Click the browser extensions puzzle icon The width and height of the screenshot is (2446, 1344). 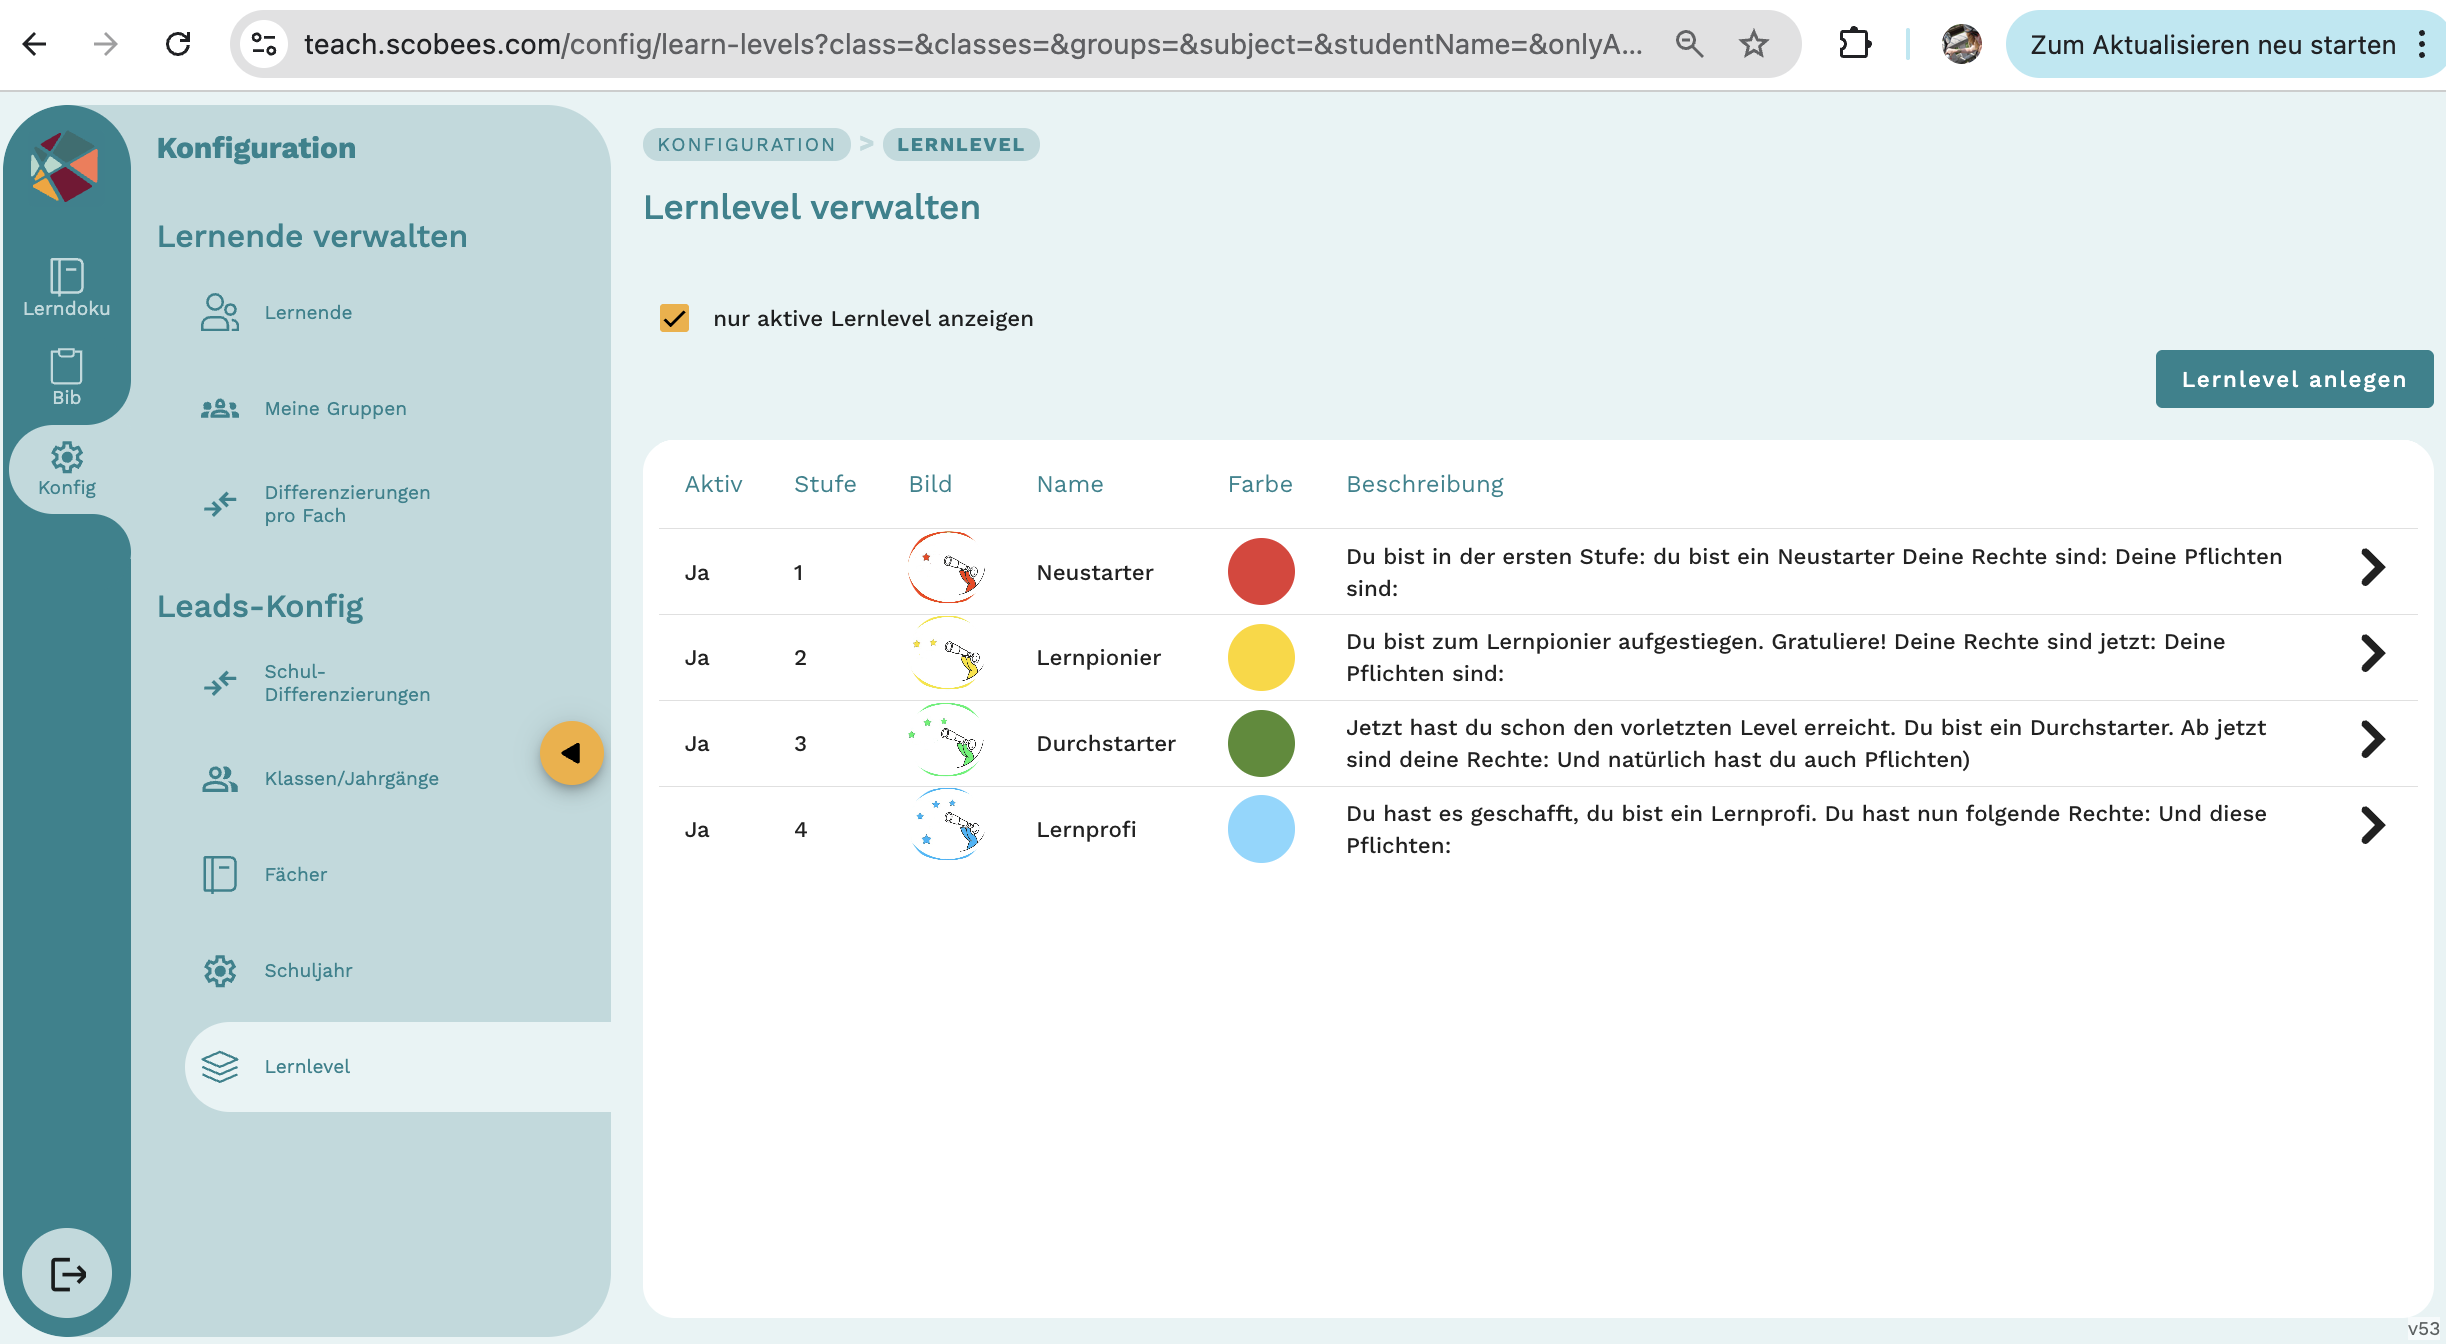click(x=1854, y=44)
